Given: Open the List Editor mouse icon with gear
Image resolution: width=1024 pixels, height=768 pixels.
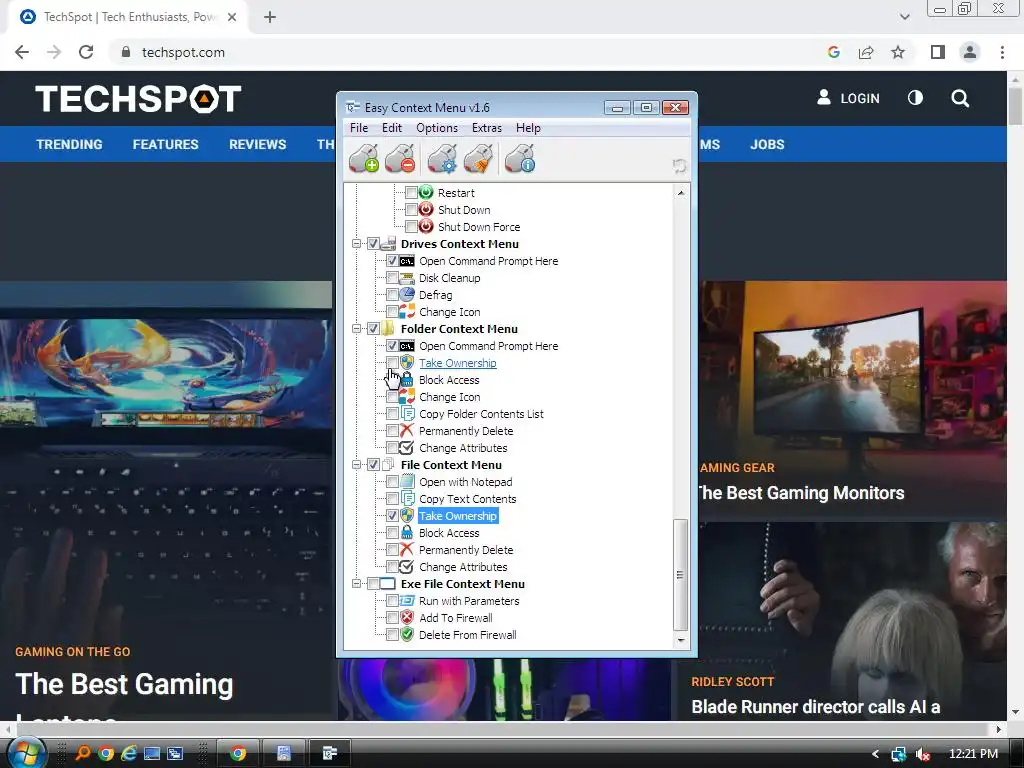Looking at the screenshot, I should (x=442, y=159).
